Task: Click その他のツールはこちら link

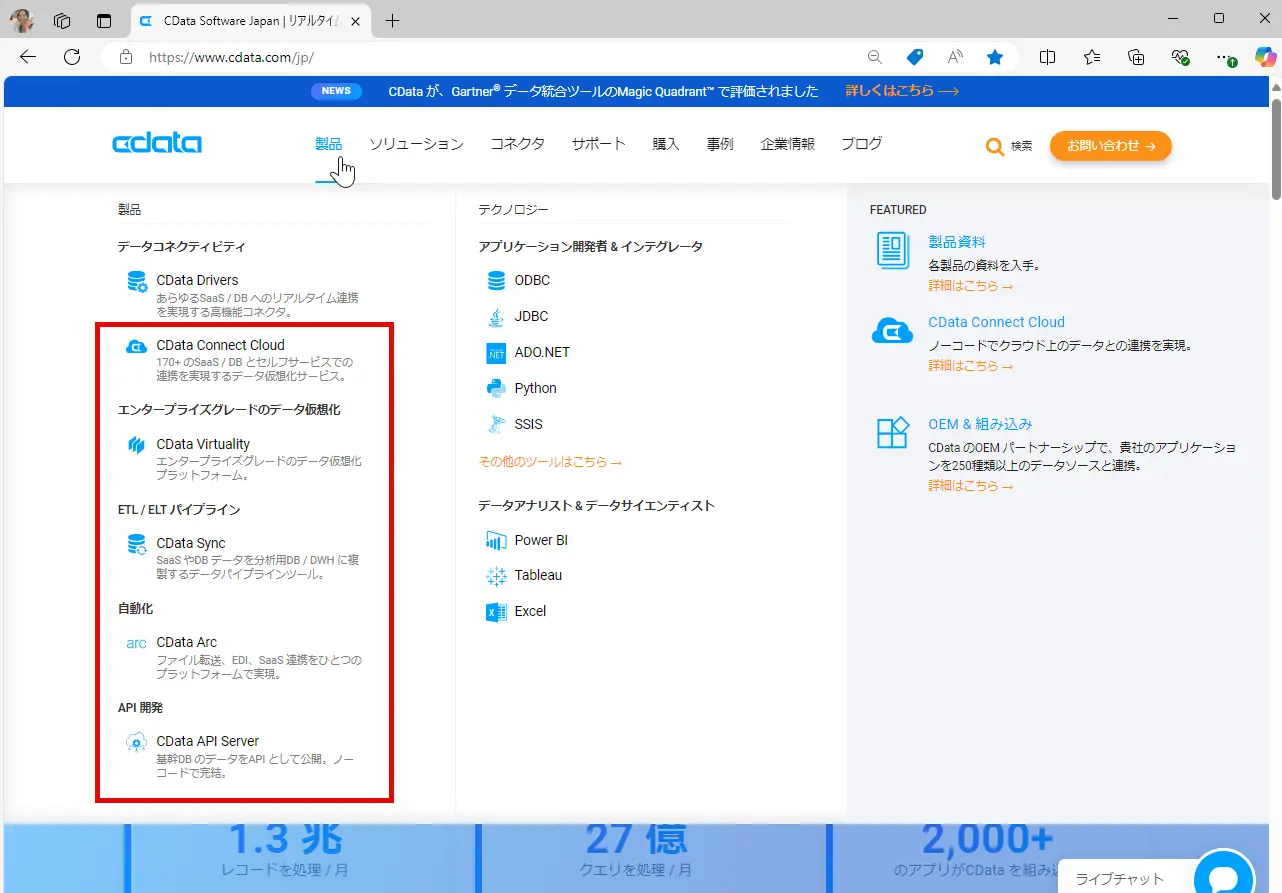Action: point(550,462)
